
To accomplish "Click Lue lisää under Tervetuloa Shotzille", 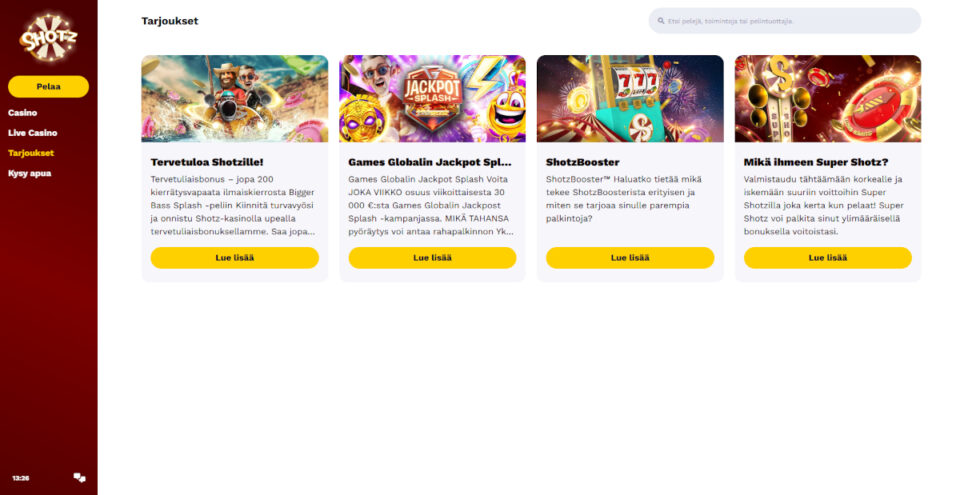I will click(234, 258).
